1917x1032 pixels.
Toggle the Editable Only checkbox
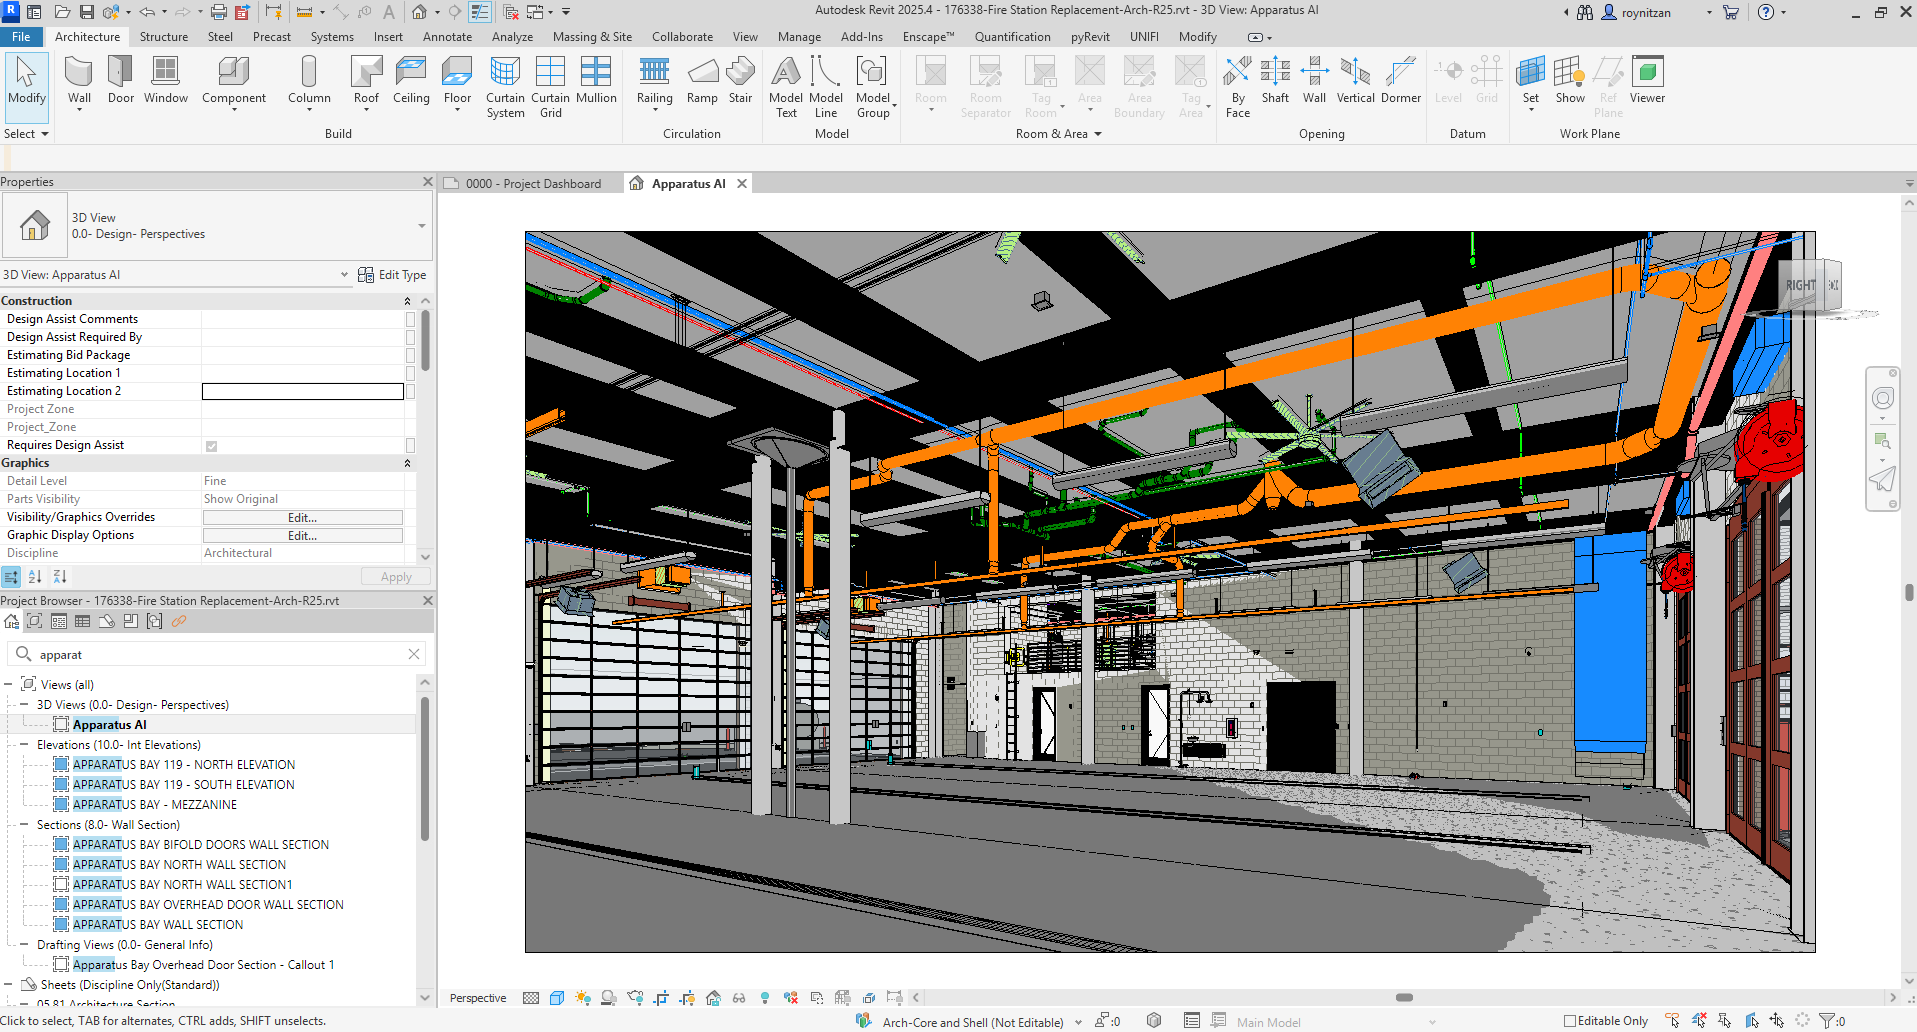coord(1569,1021)
